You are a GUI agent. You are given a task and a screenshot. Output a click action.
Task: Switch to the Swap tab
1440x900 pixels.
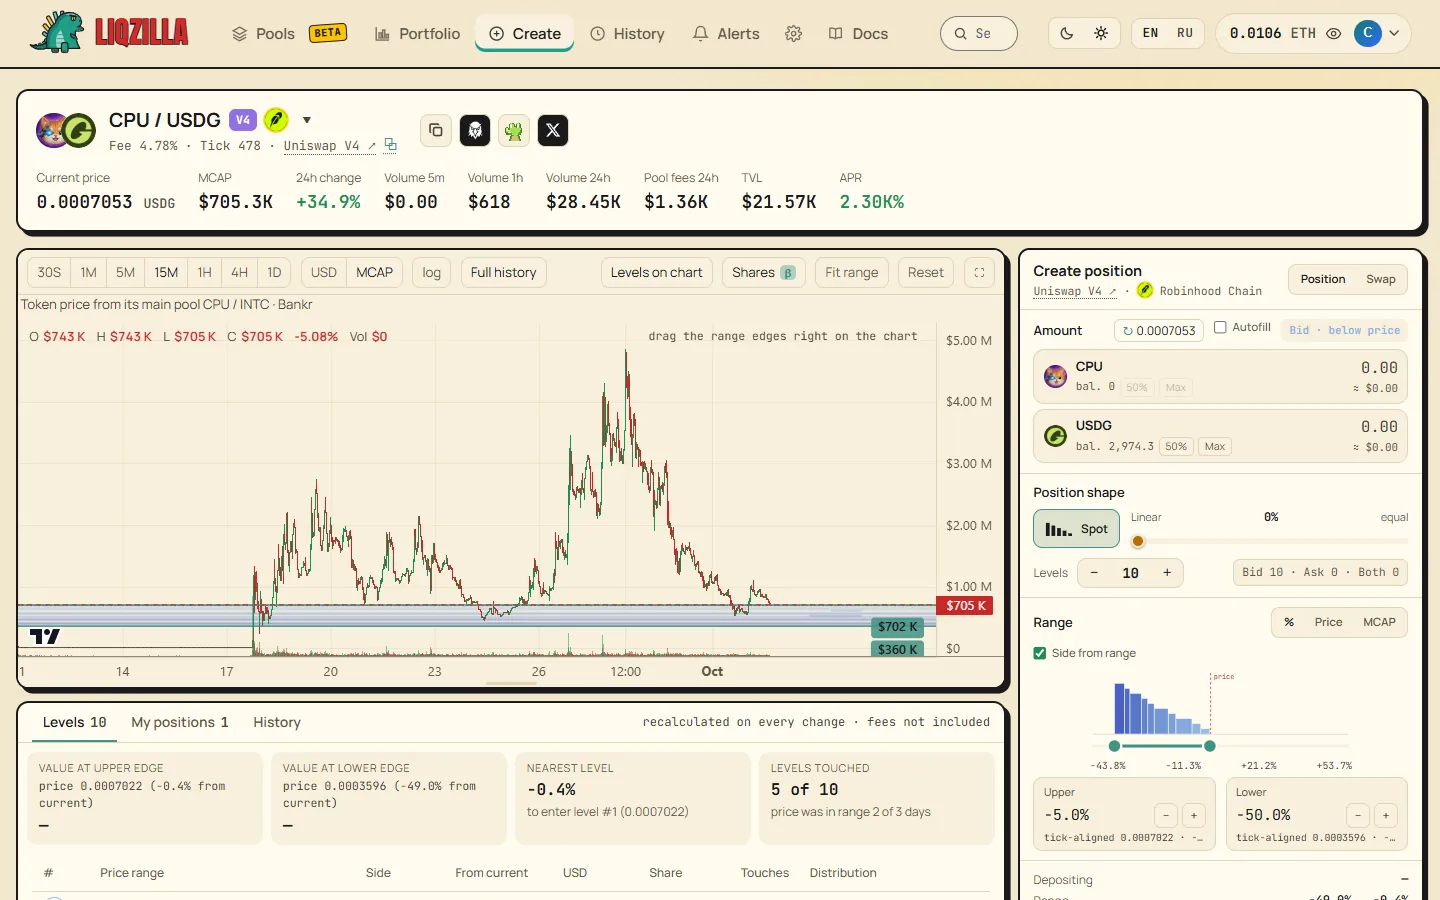click(x=1381, y=279)
